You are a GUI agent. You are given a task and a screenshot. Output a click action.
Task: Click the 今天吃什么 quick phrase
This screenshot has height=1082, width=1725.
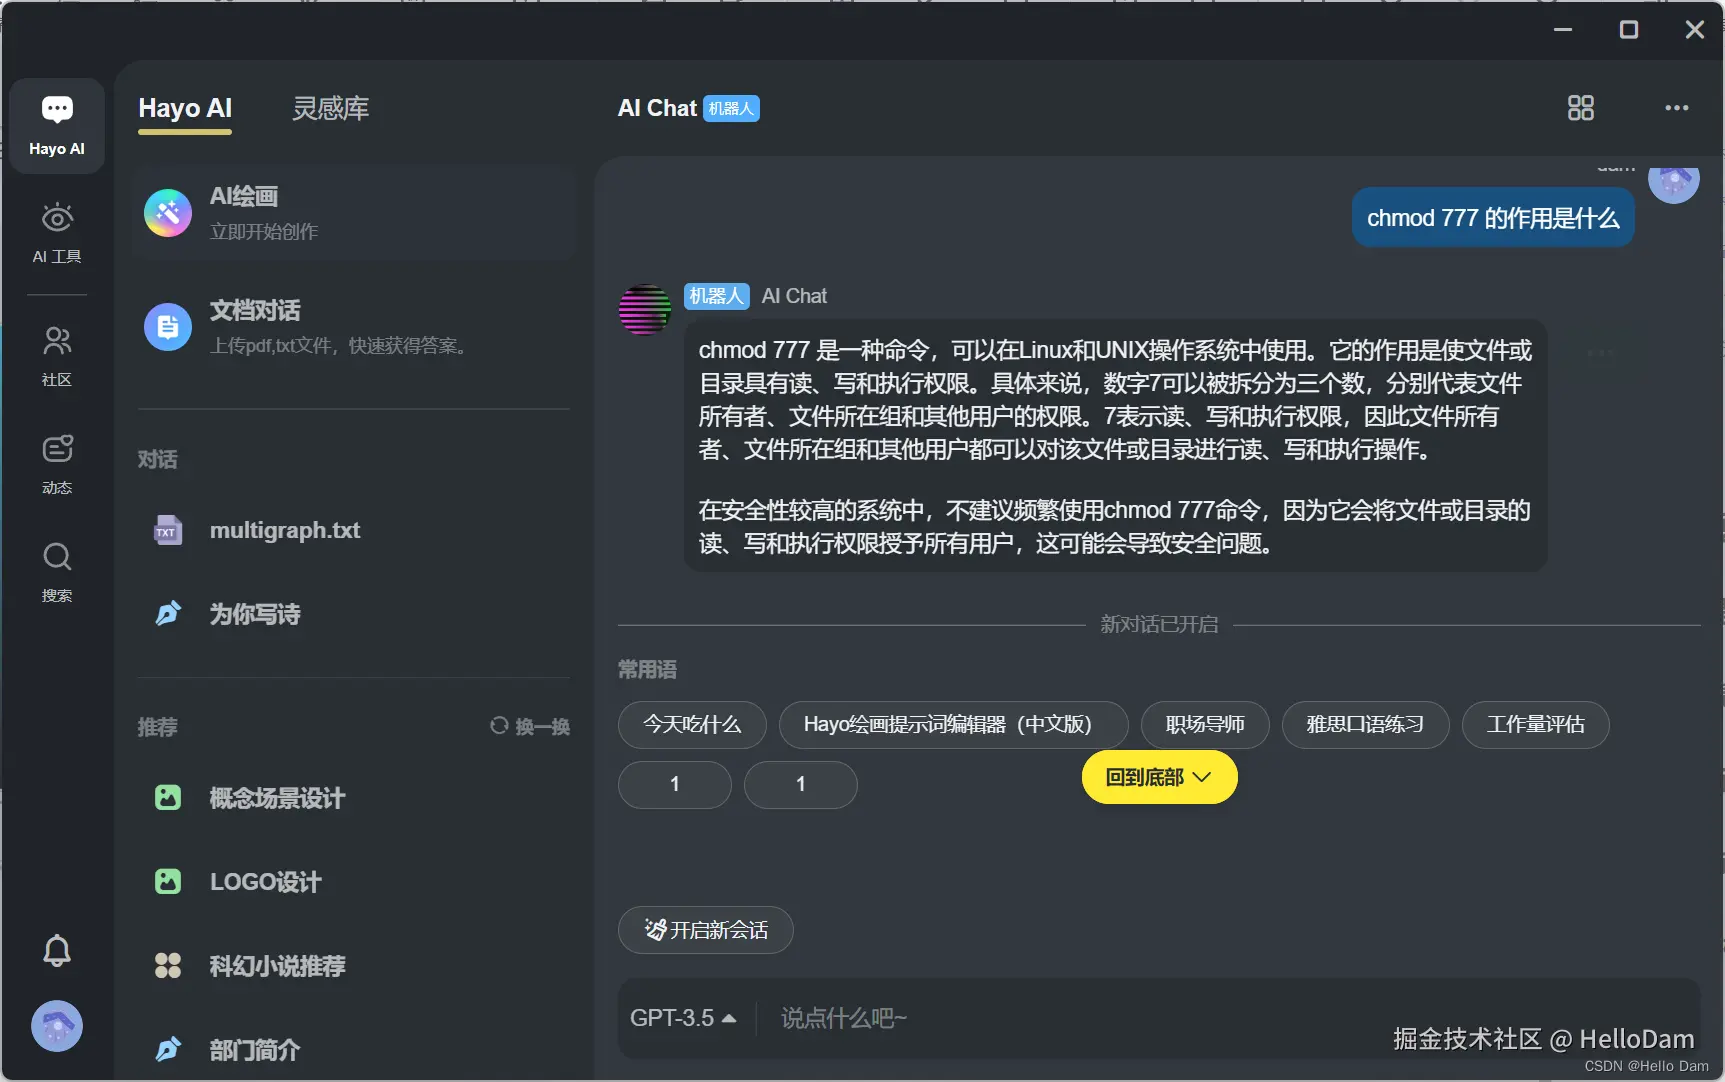[692, 725]
